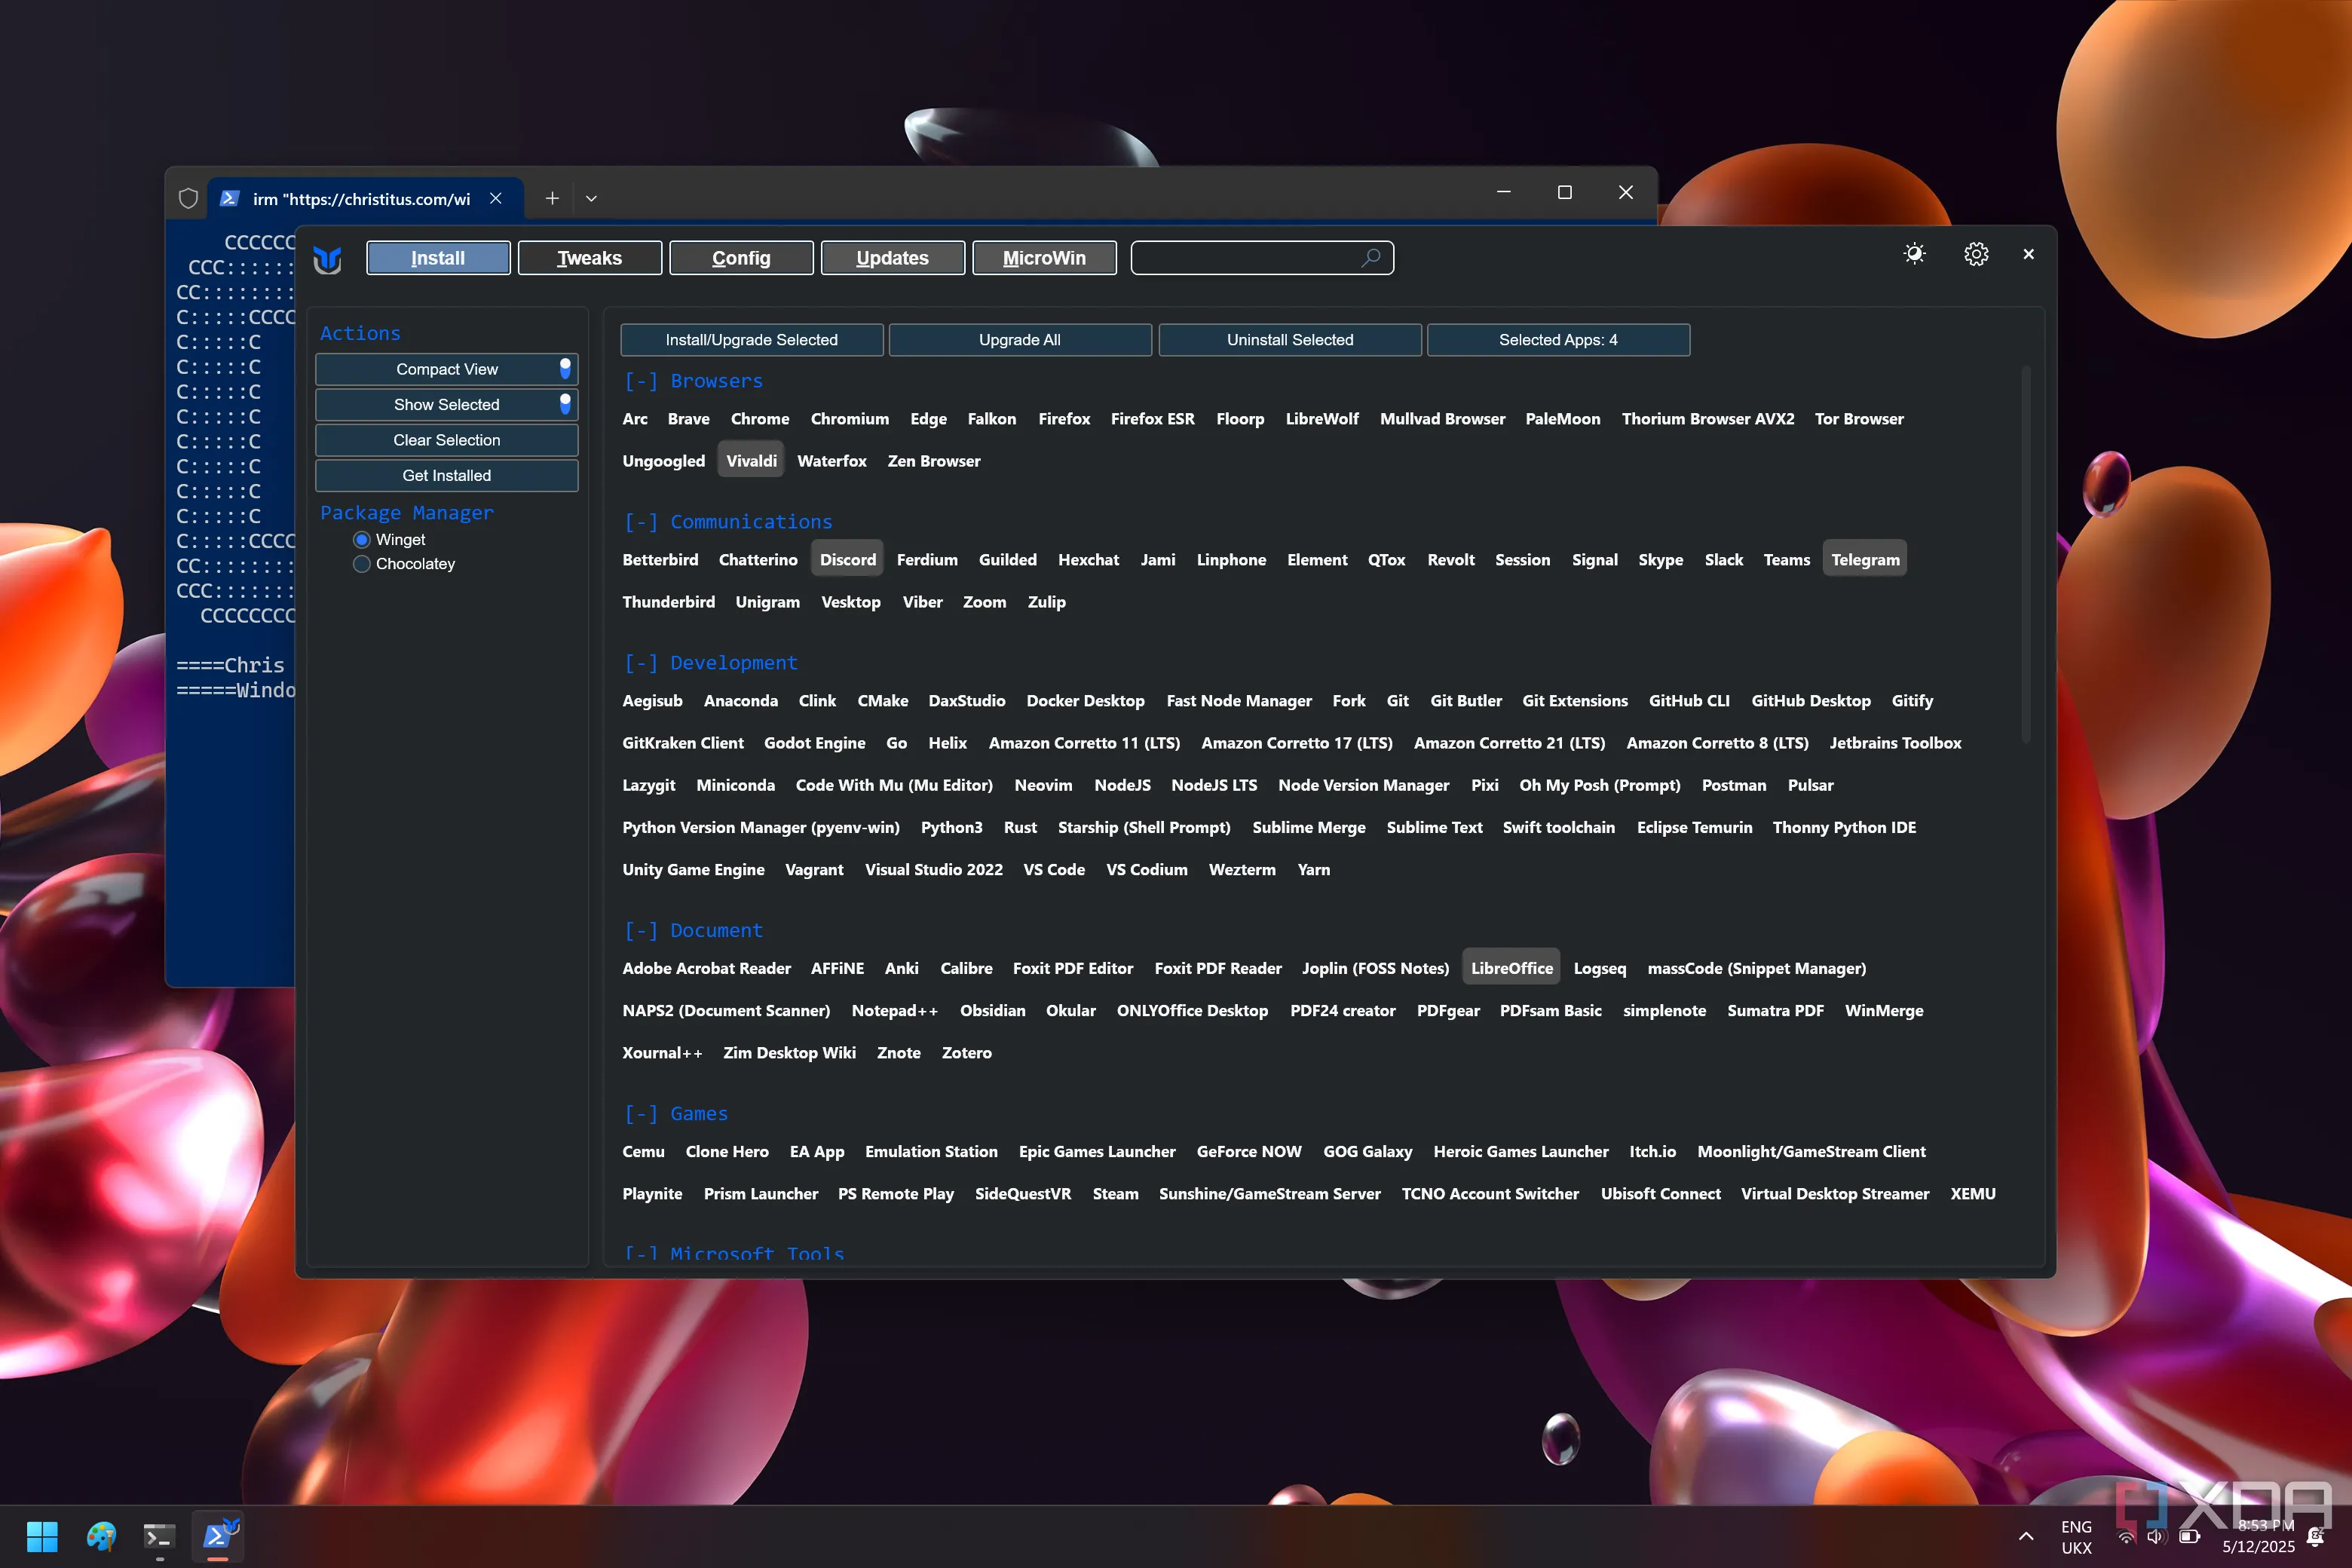Click the battery tray icon
The width and height of the screenshot is (2352, 1568).
[2190, 1536]
